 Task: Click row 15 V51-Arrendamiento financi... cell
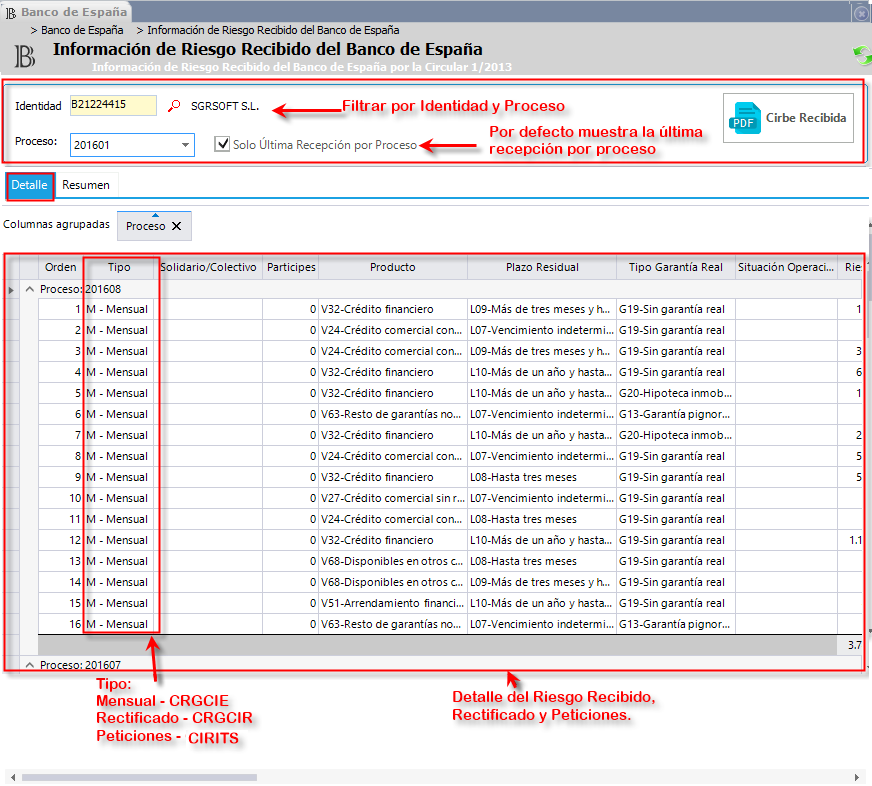coord(393,604)
